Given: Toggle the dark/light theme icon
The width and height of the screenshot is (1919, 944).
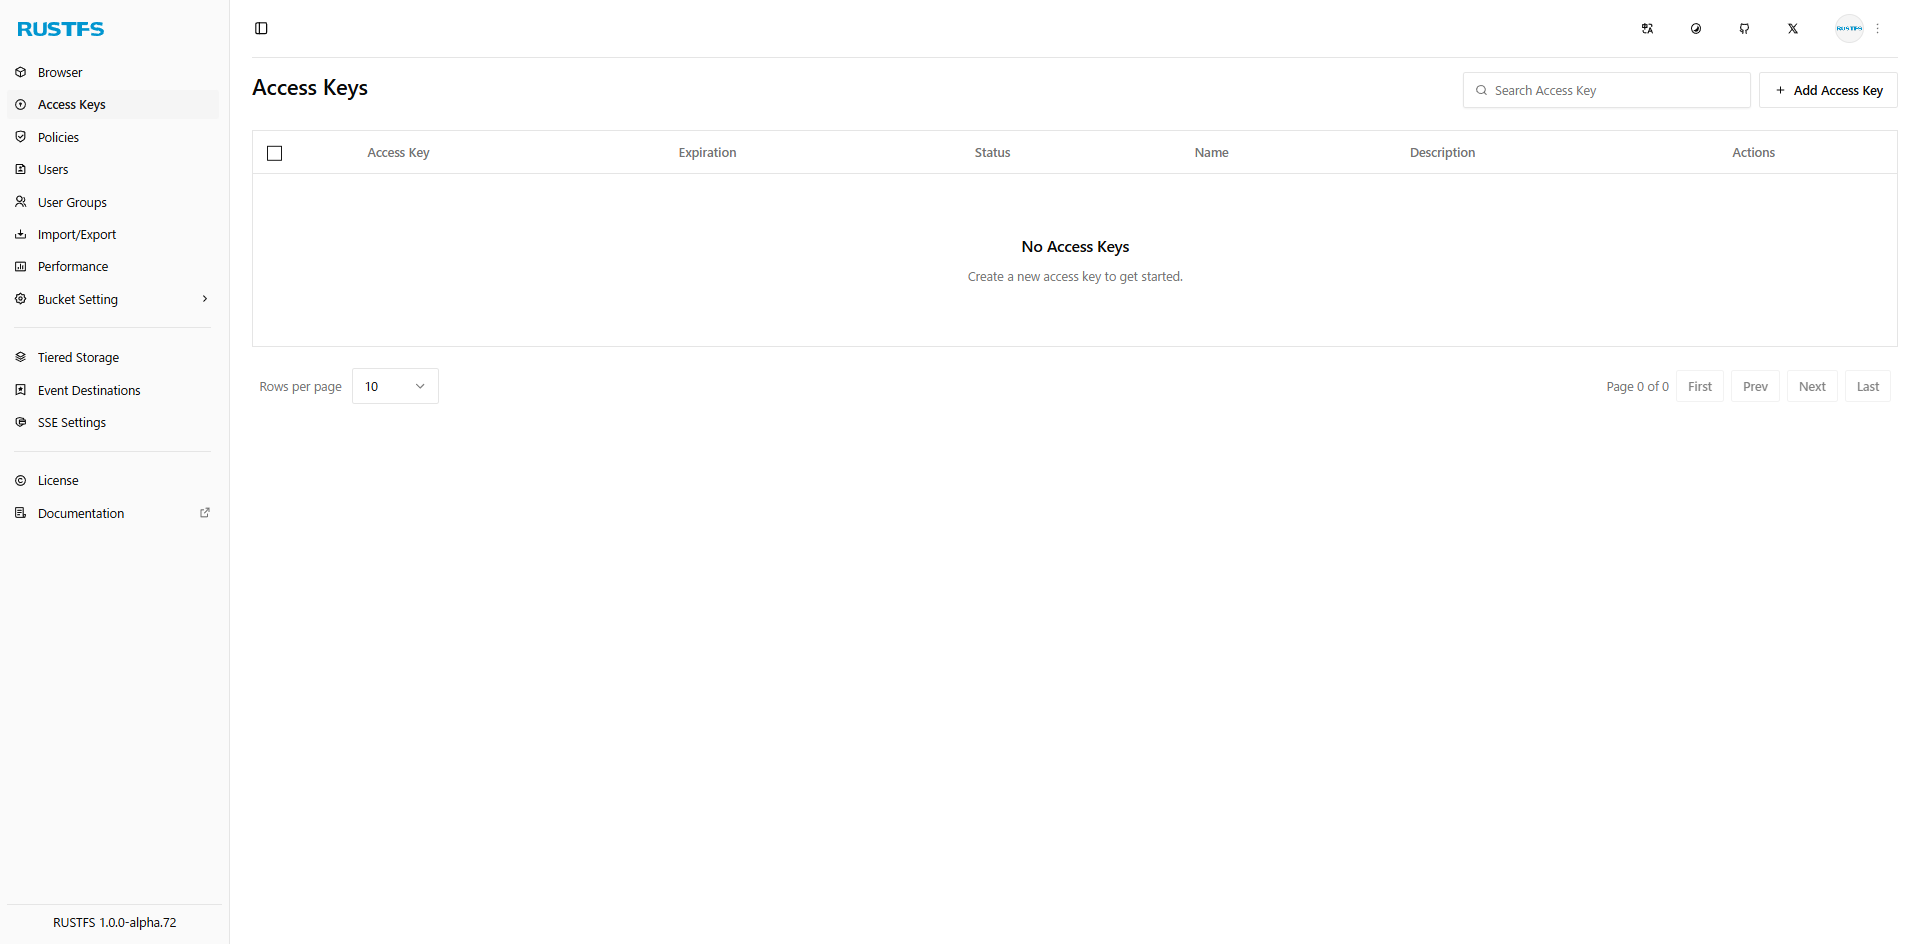Looking at the screenshot, I should coord(1696,28).
